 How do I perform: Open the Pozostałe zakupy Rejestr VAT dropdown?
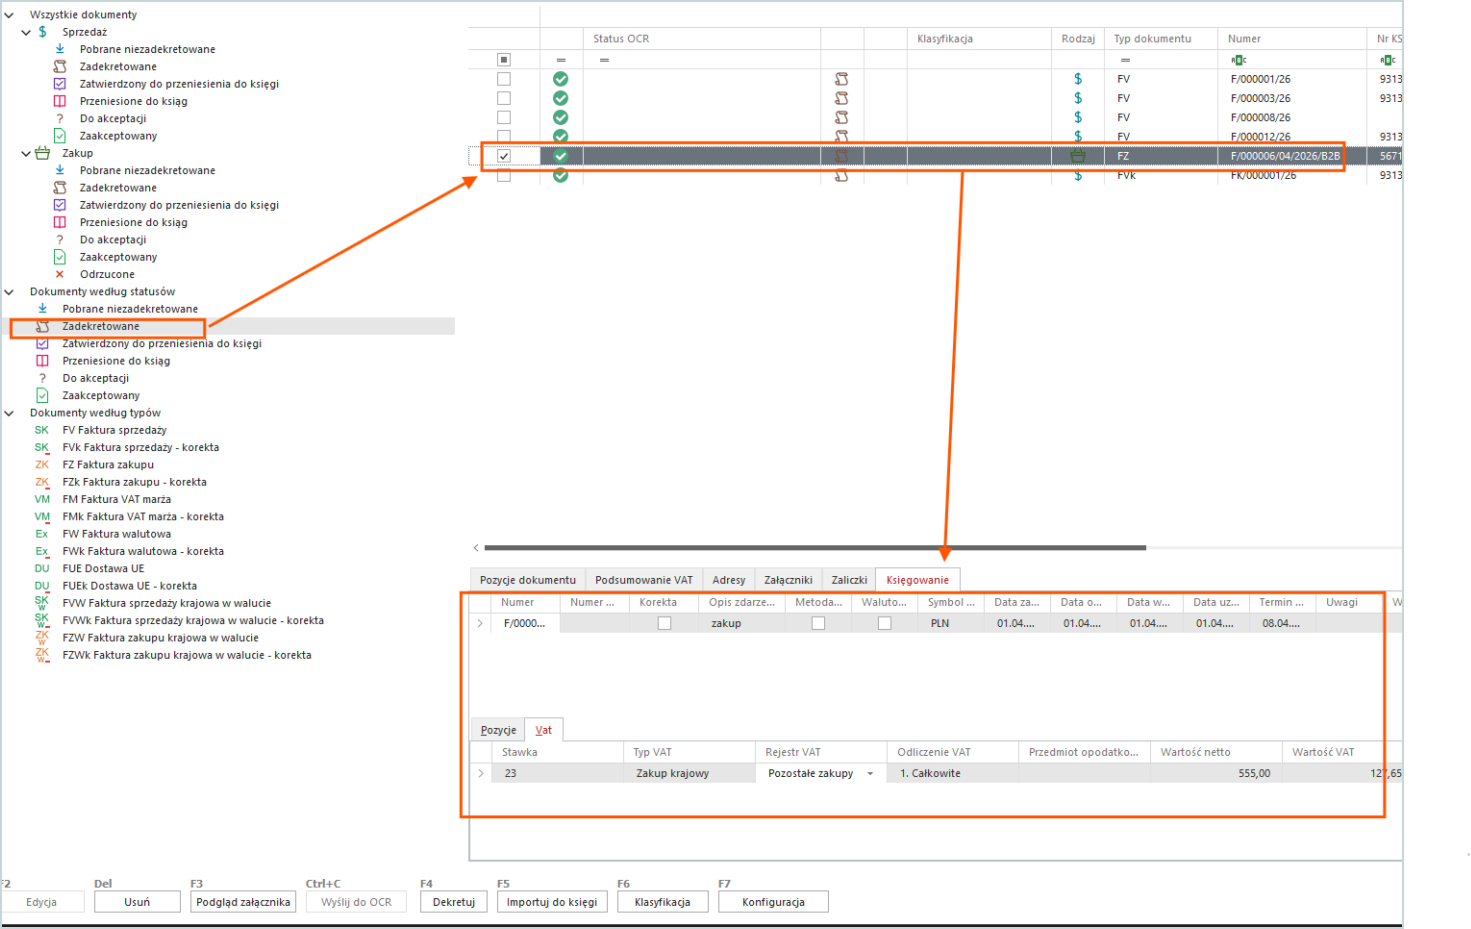870,774
